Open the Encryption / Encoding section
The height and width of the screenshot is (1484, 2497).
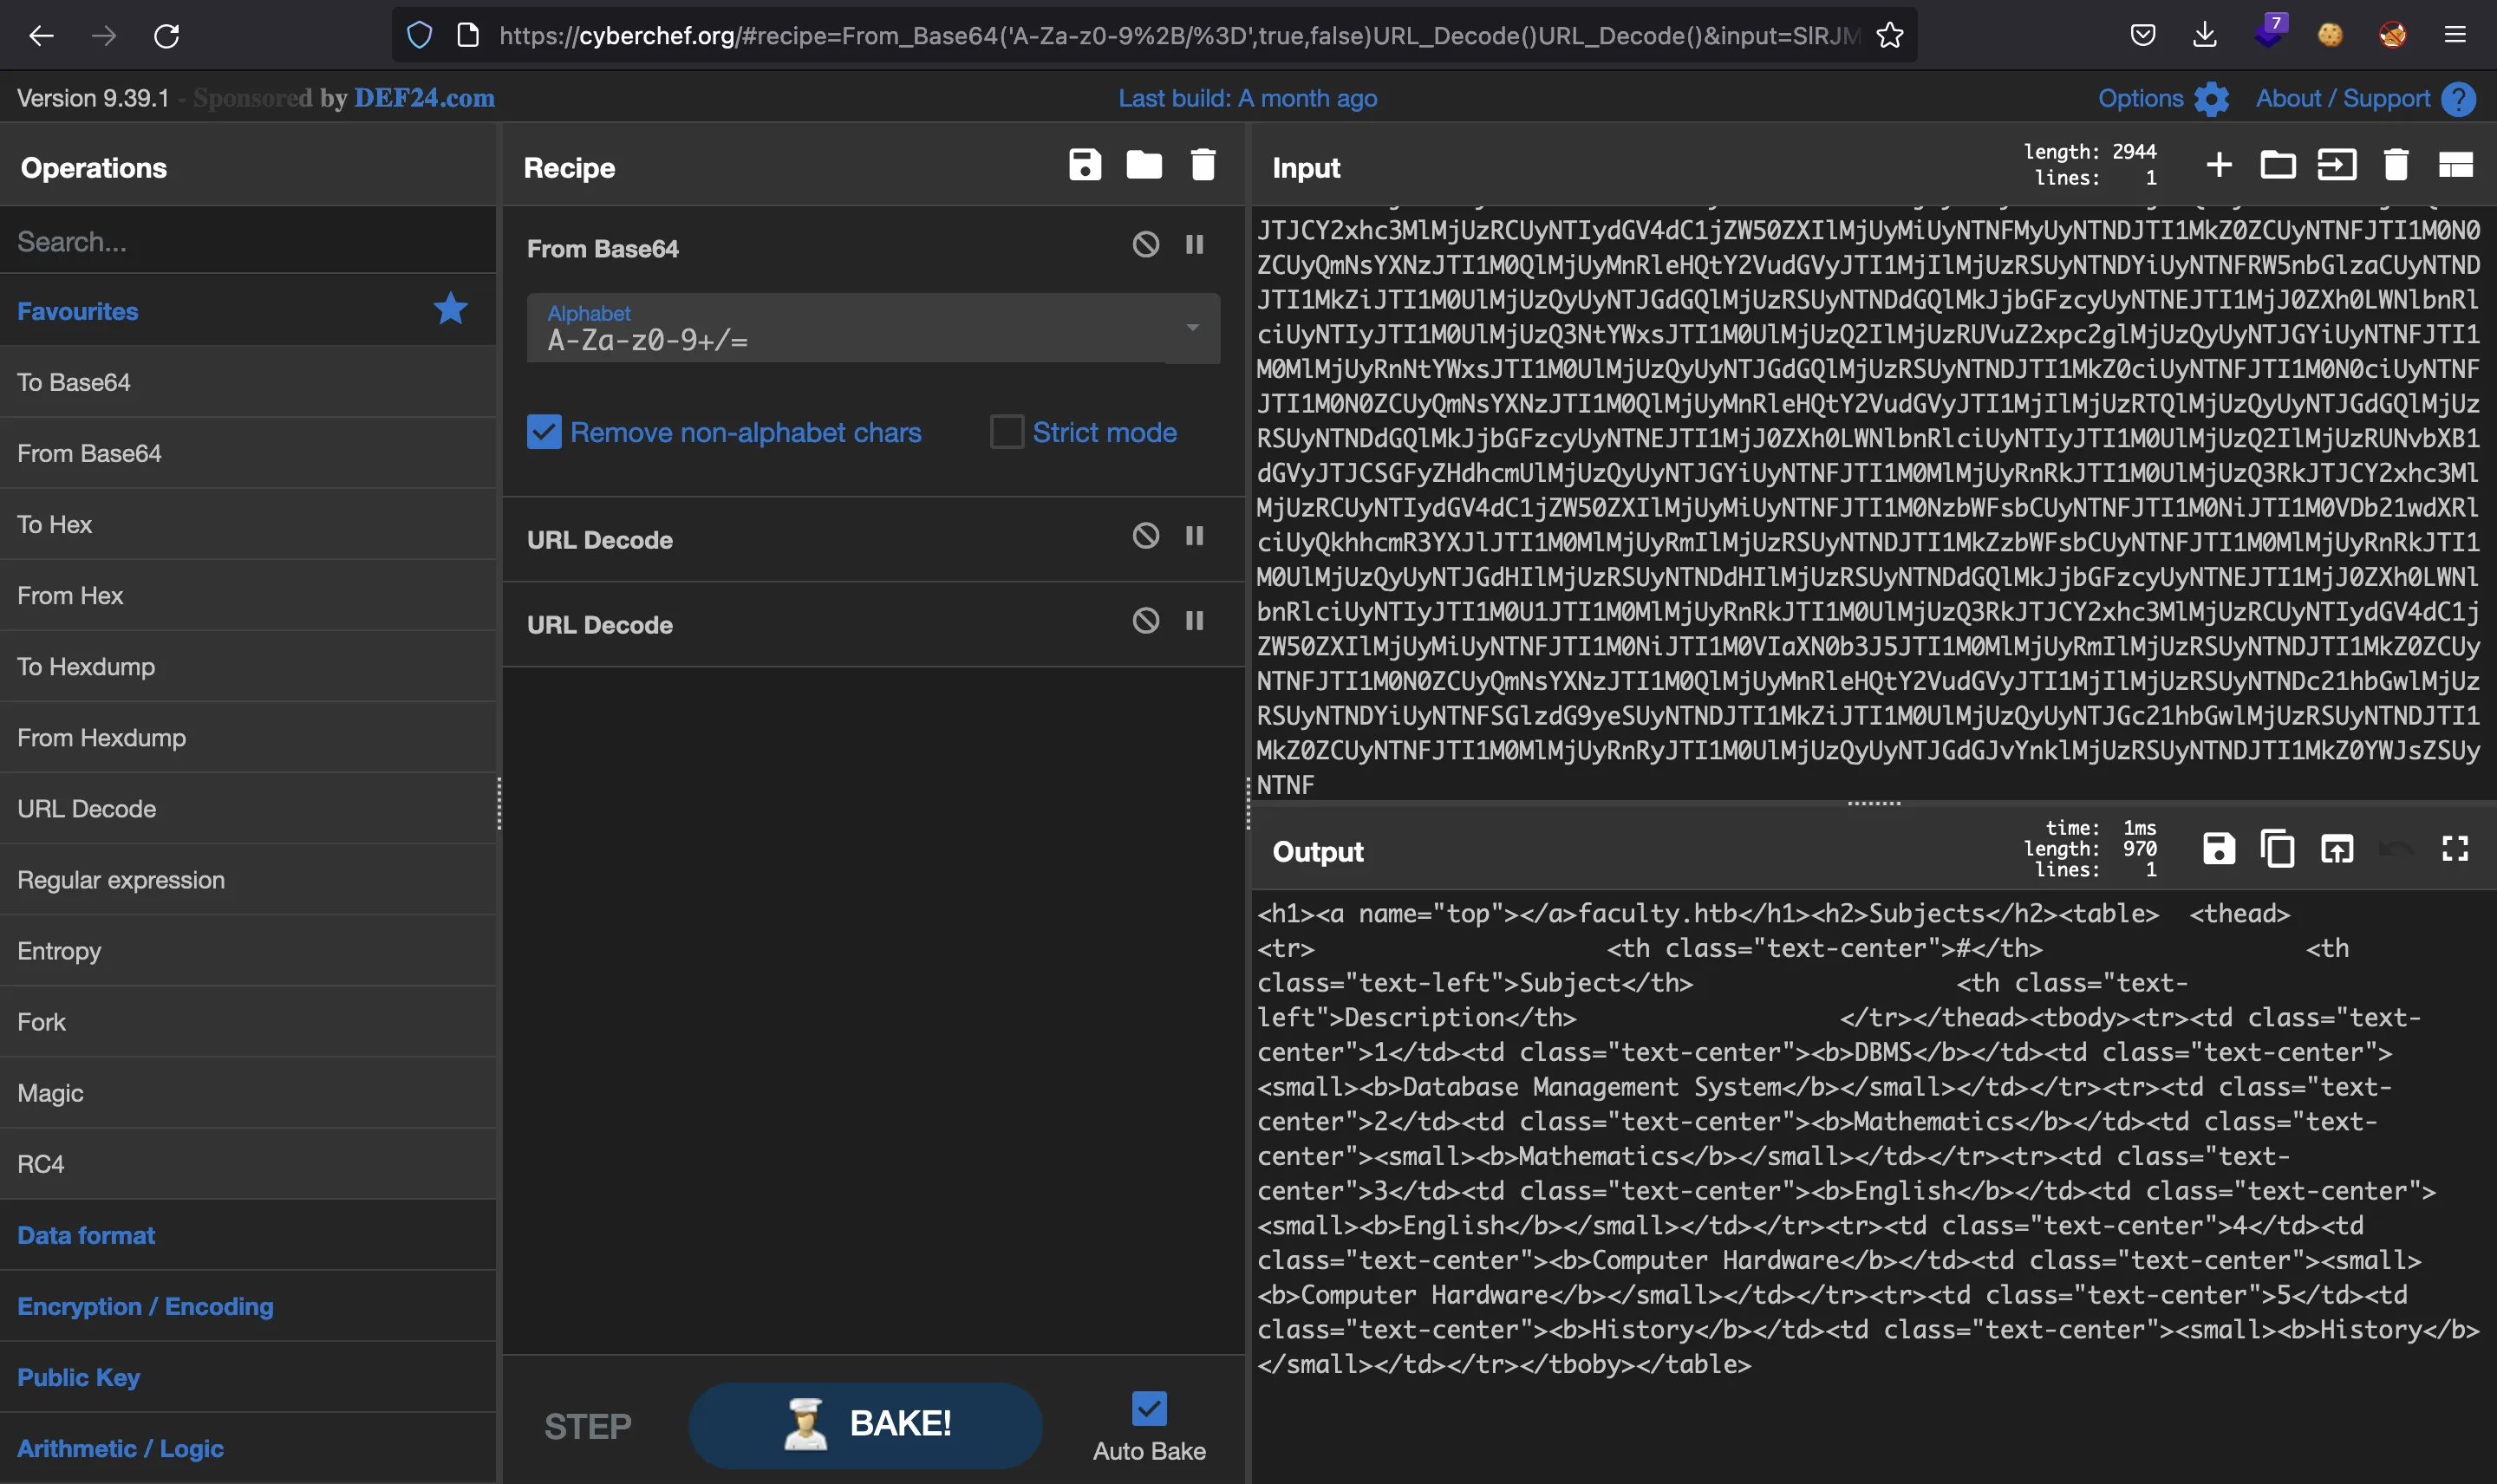click(147, 1304)
